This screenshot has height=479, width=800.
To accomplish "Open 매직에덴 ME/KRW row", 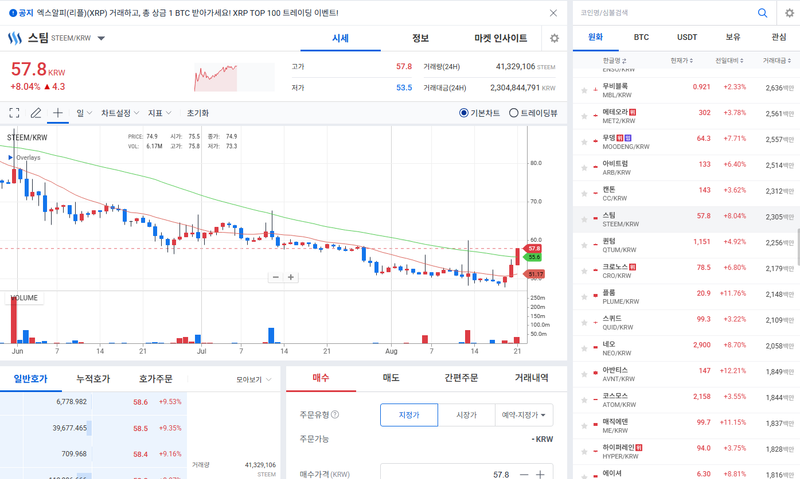I will [x=686, y=426].
